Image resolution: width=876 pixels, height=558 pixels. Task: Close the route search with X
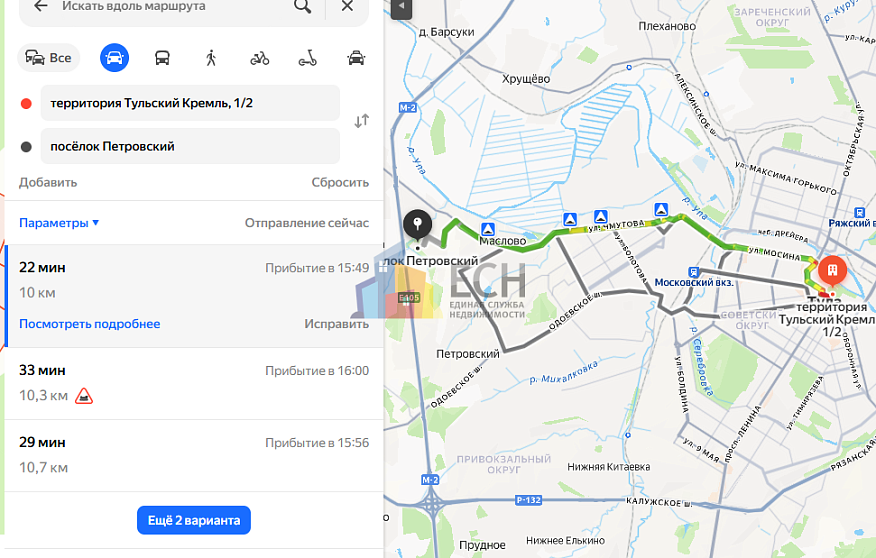click(347, 7)
